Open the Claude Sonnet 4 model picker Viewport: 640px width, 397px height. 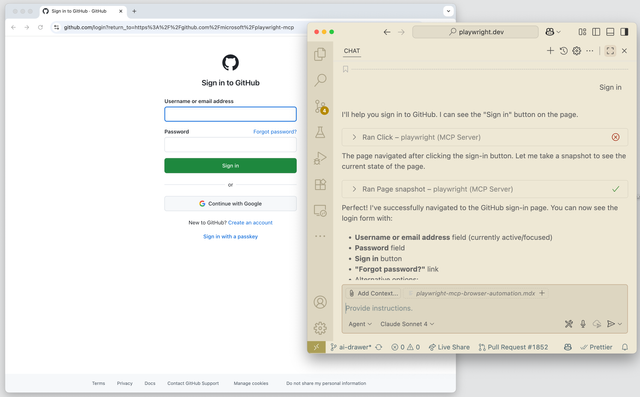click(x=407, y=324)
